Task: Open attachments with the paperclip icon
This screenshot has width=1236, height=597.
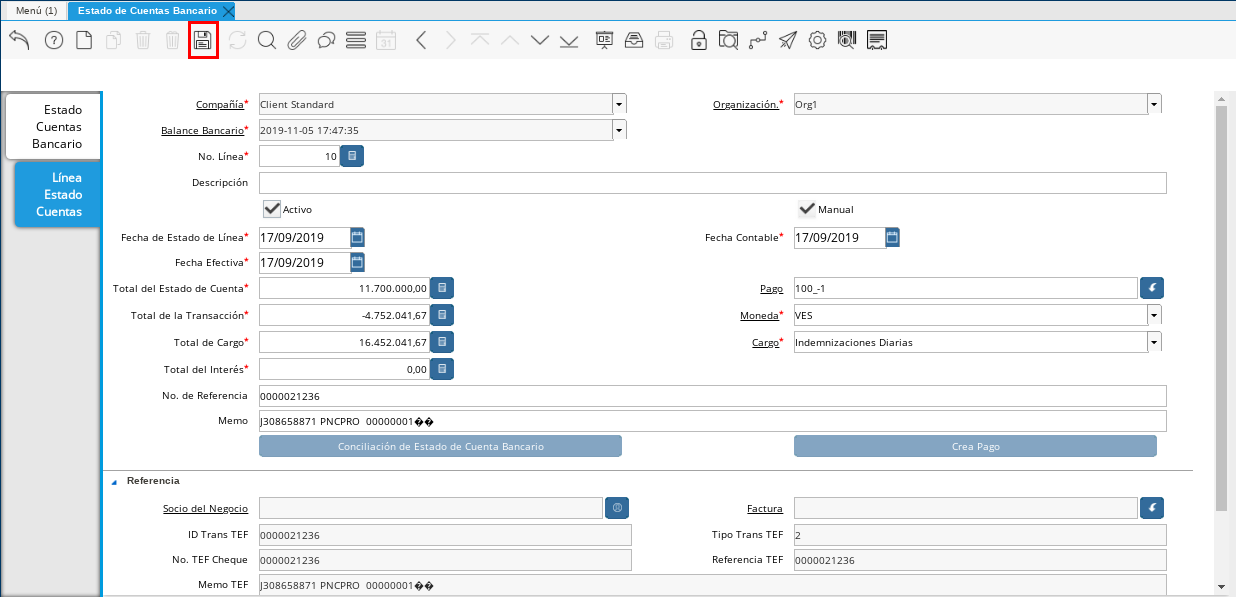Action: click(x=296, y=41)
